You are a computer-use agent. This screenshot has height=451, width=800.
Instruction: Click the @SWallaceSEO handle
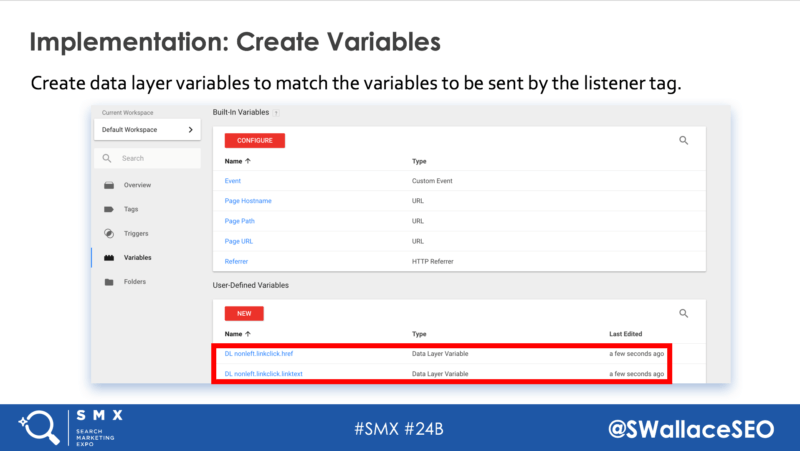click(x=691, y=429)
